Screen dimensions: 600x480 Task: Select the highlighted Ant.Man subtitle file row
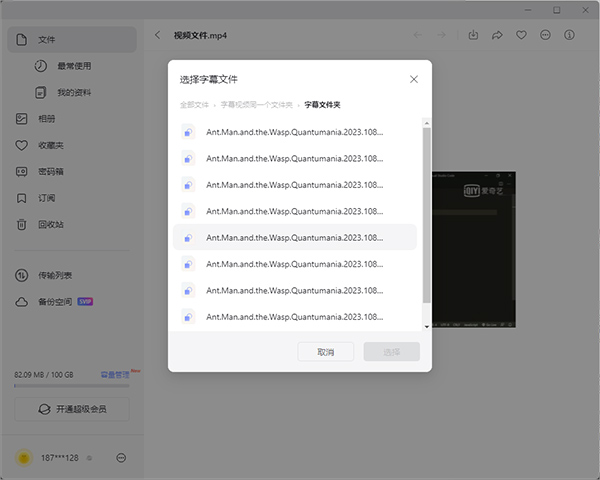[295, 237]
